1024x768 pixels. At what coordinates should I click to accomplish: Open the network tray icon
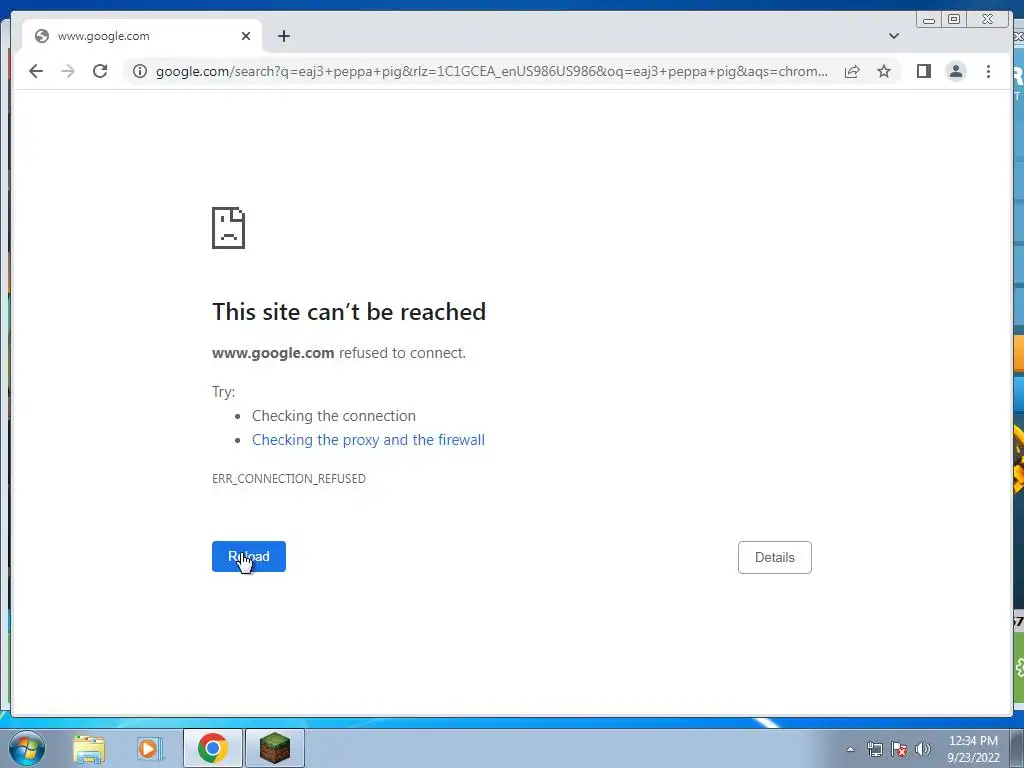coord(874,749)
